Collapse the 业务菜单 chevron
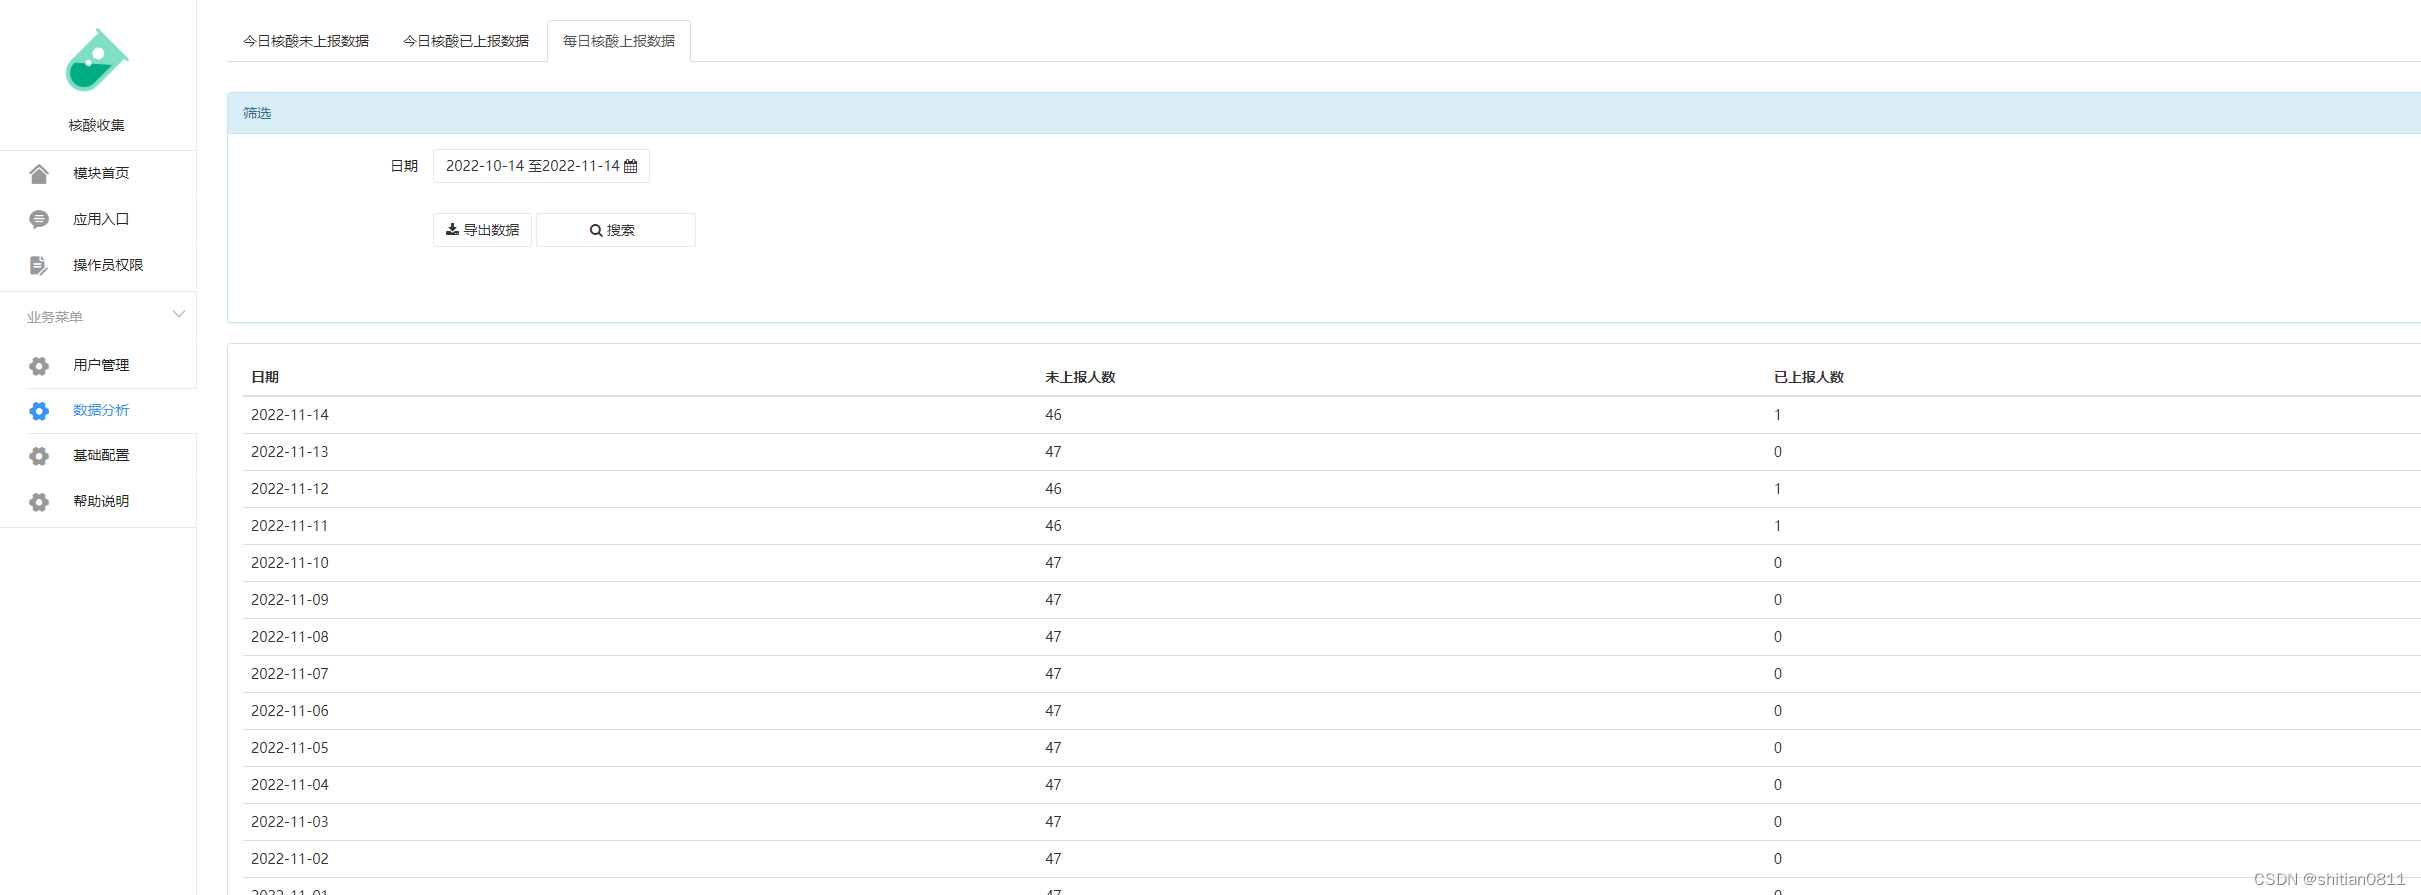 click(179, 314)
